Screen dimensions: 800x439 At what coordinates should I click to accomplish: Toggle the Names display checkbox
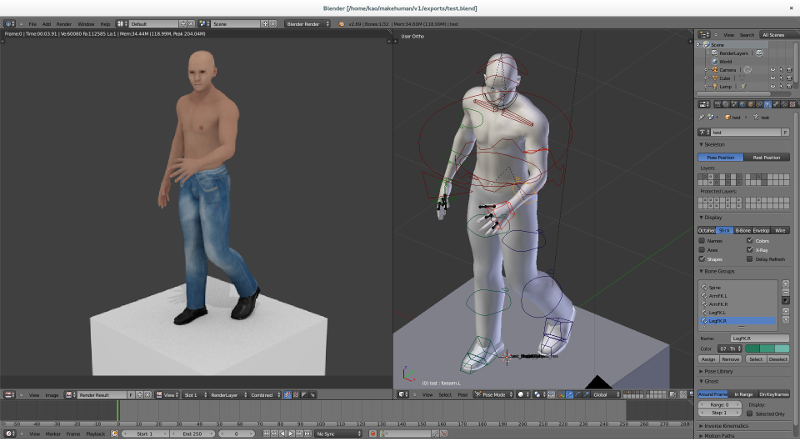click(702, 241)
